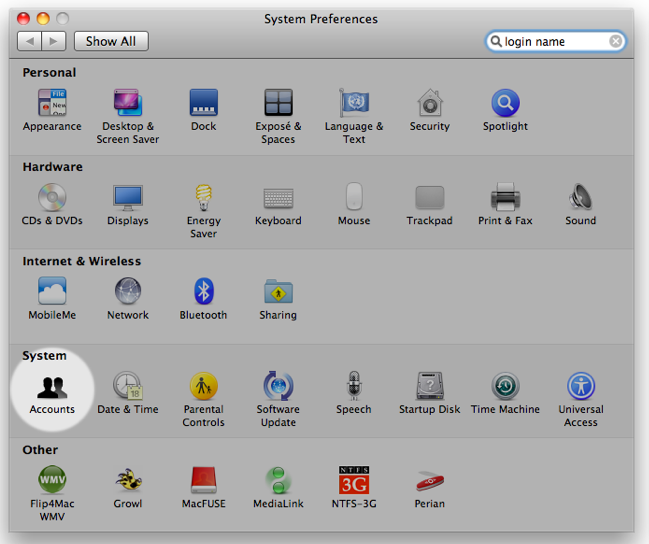Click the back navigation arrow
649x544 pixels.
pos(30,41)
